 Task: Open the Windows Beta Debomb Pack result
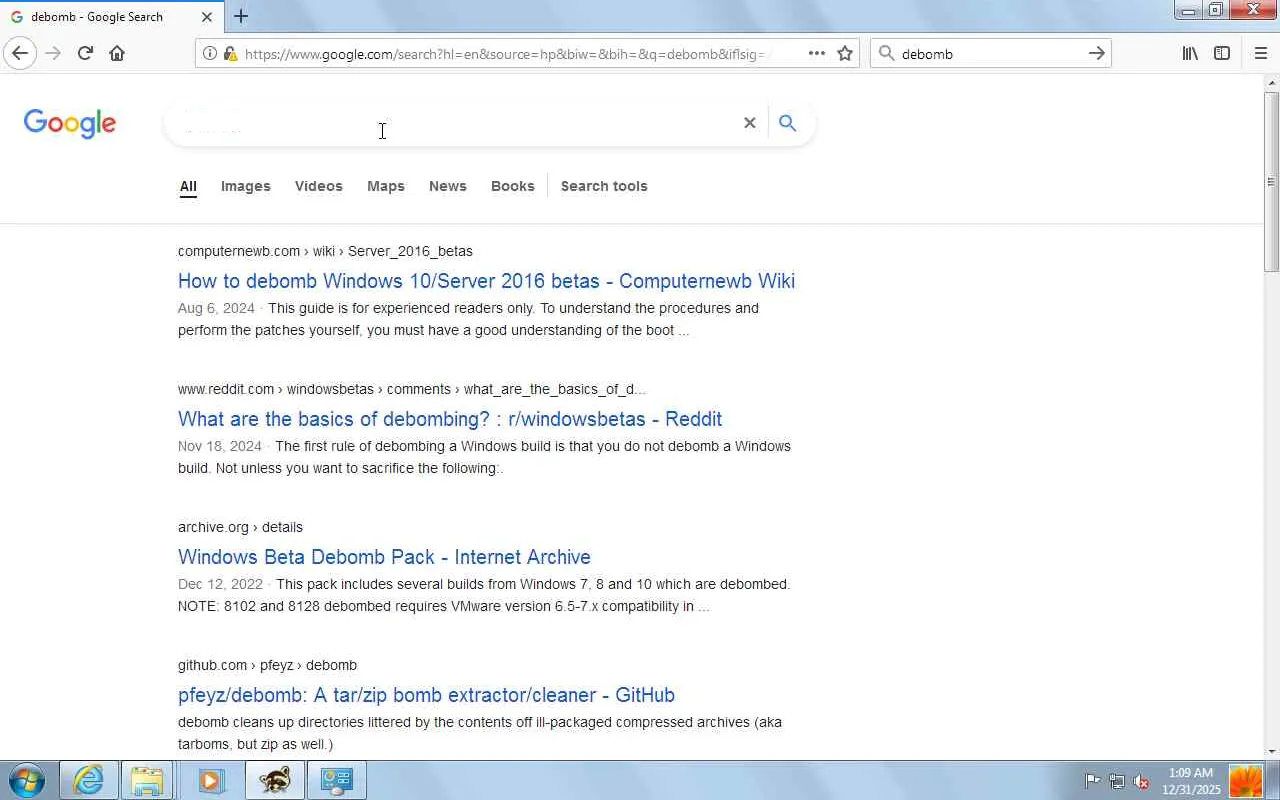click(384, 557)
